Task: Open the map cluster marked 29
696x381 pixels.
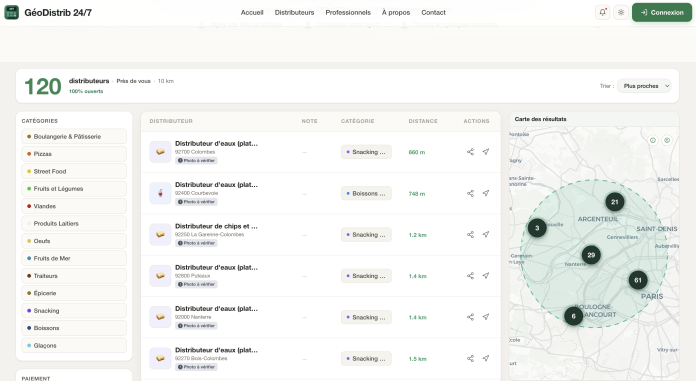Action: coord(591,255)
